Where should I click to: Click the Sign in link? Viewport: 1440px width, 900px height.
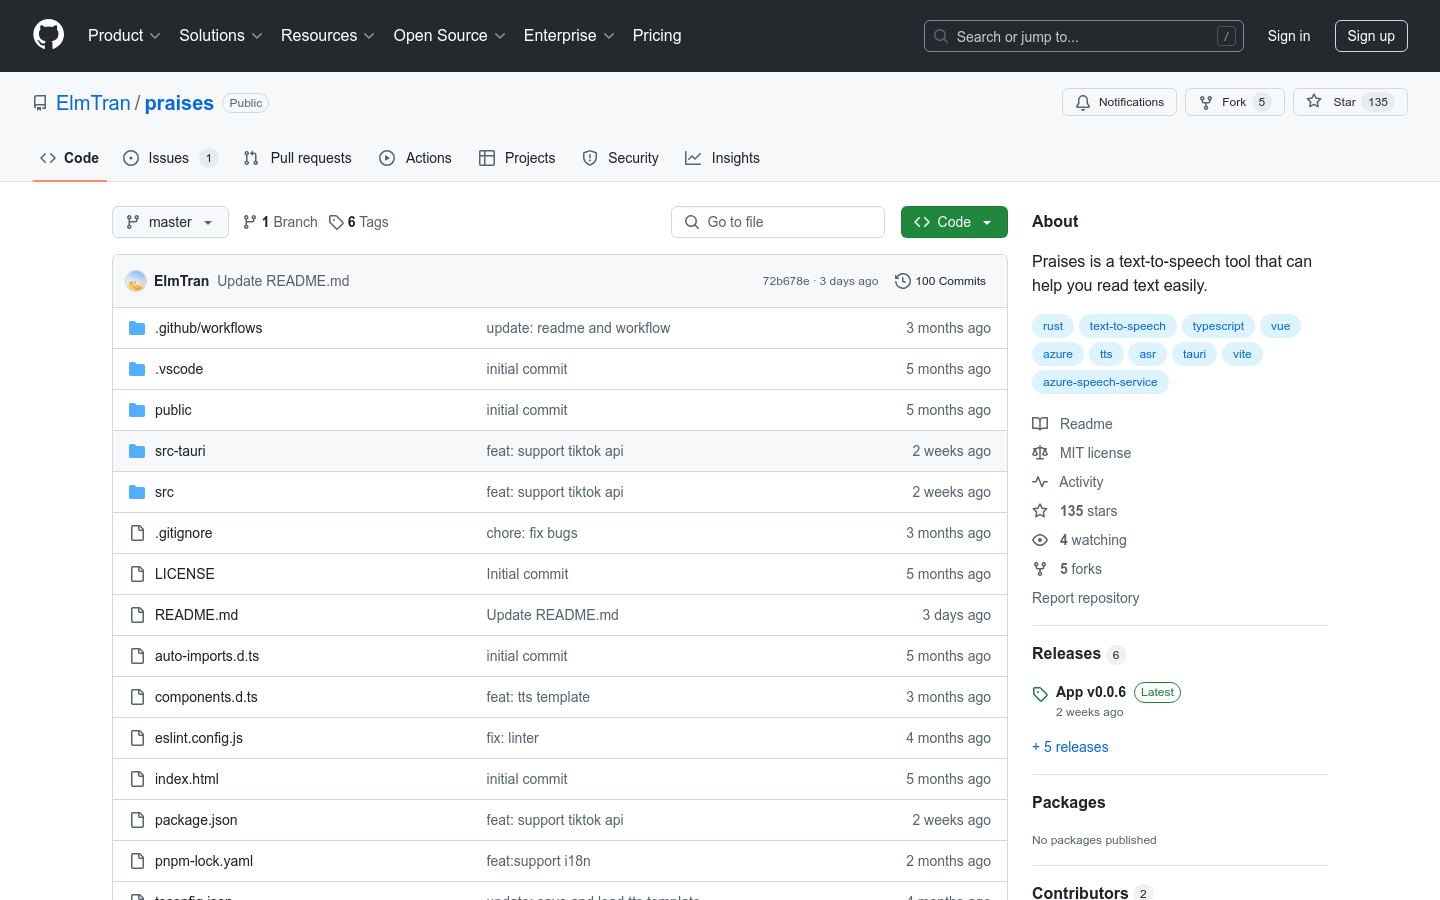(x=1289, y=36)
